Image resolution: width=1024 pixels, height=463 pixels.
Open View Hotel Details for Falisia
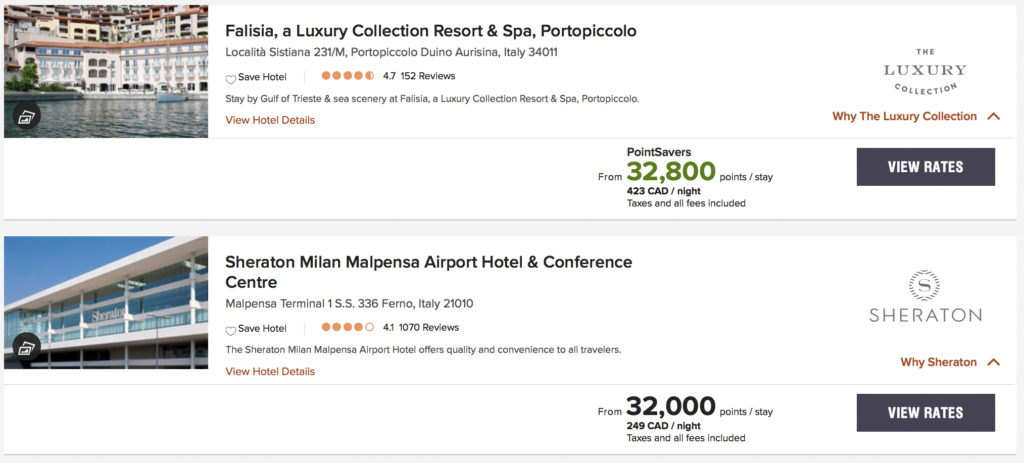pyautogui.click(x=270, y=120)
